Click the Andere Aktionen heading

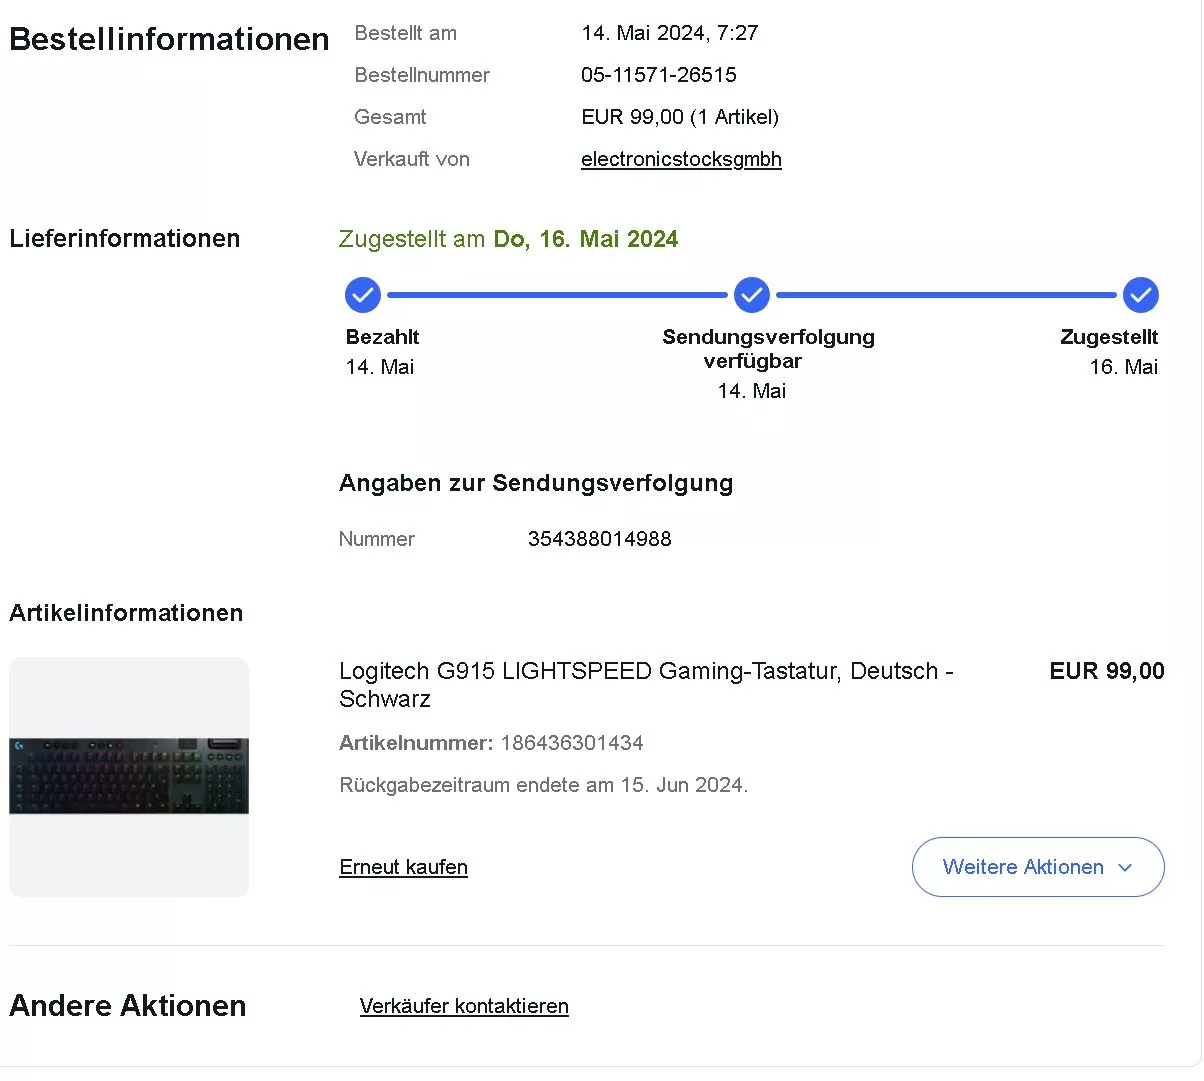tap(128, 1005)
